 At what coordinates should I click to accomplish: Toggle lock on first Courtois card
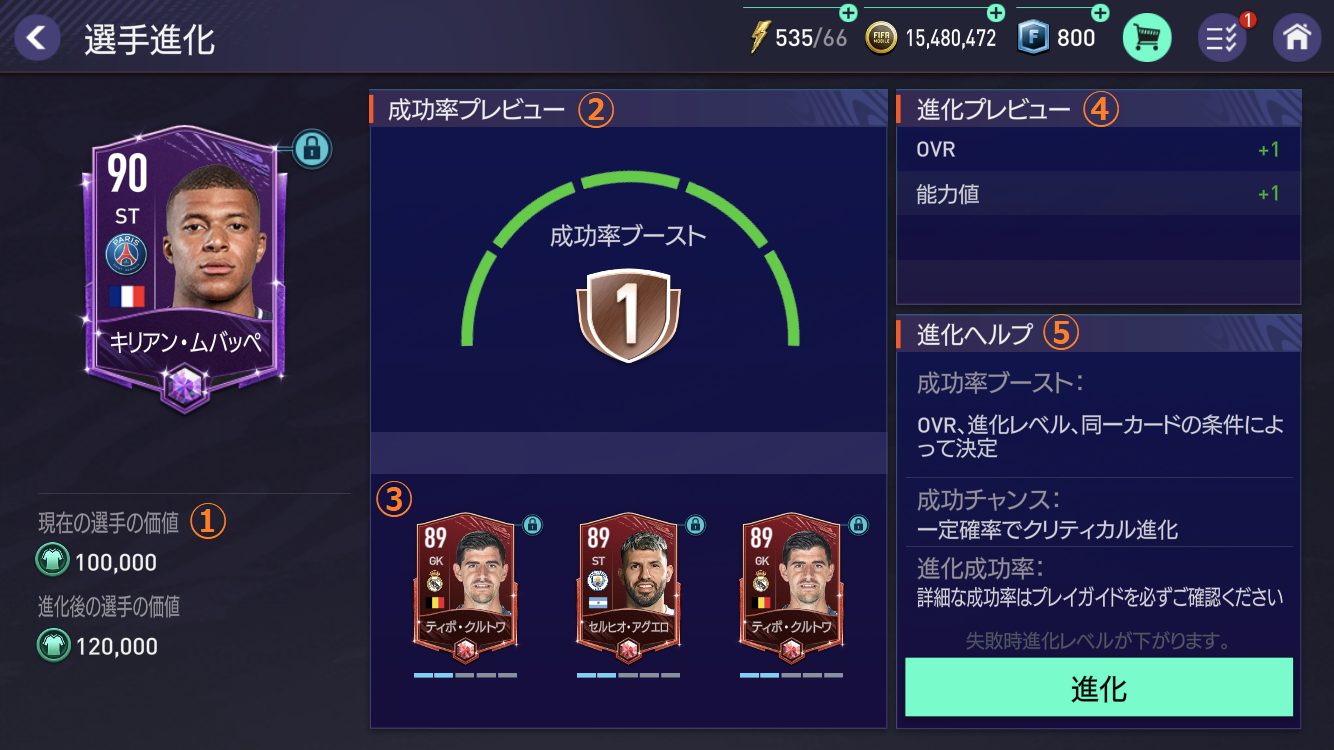pos(533,525)
